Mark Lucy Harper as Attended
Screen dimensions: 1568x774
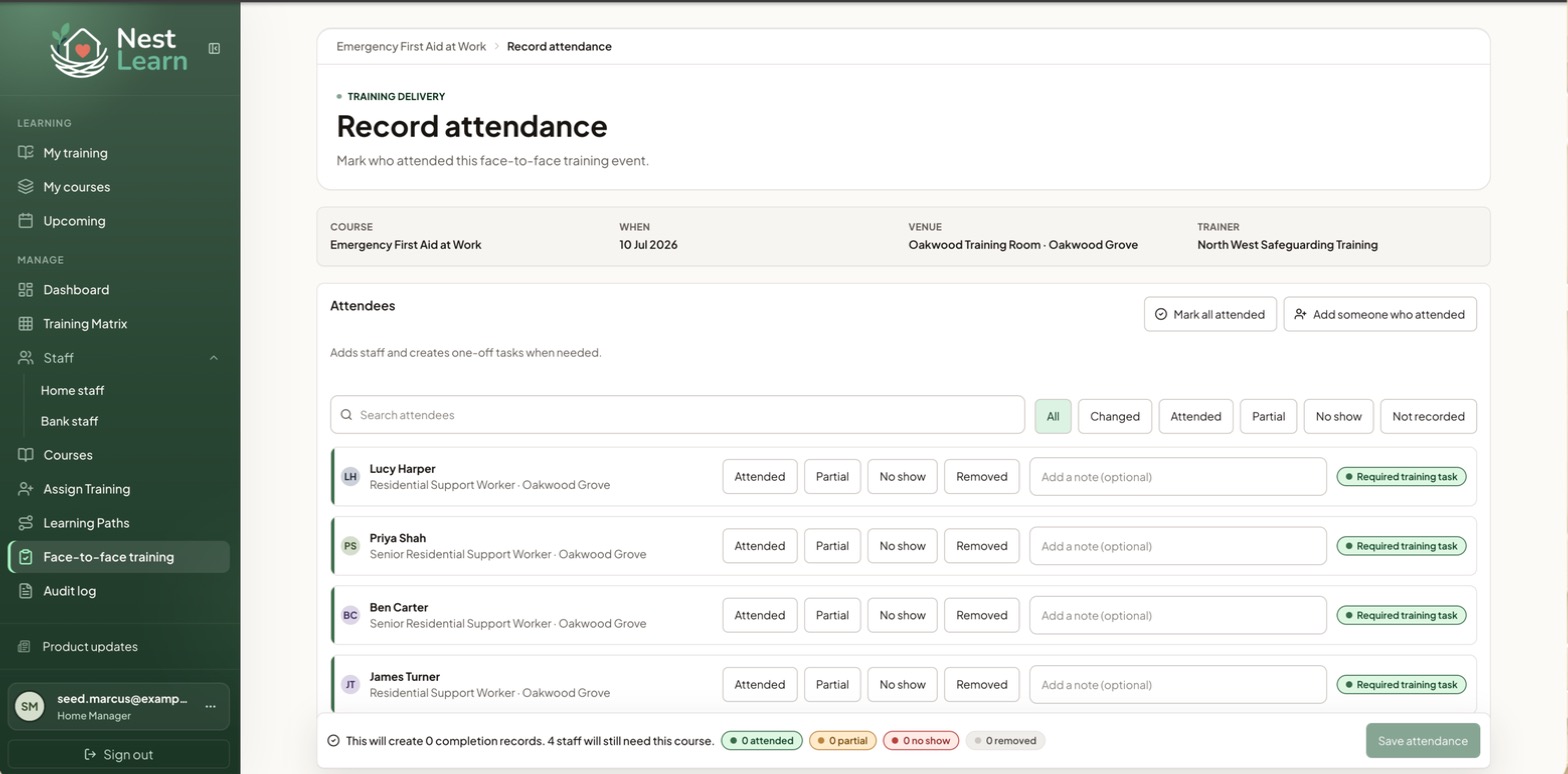[760, 477]
